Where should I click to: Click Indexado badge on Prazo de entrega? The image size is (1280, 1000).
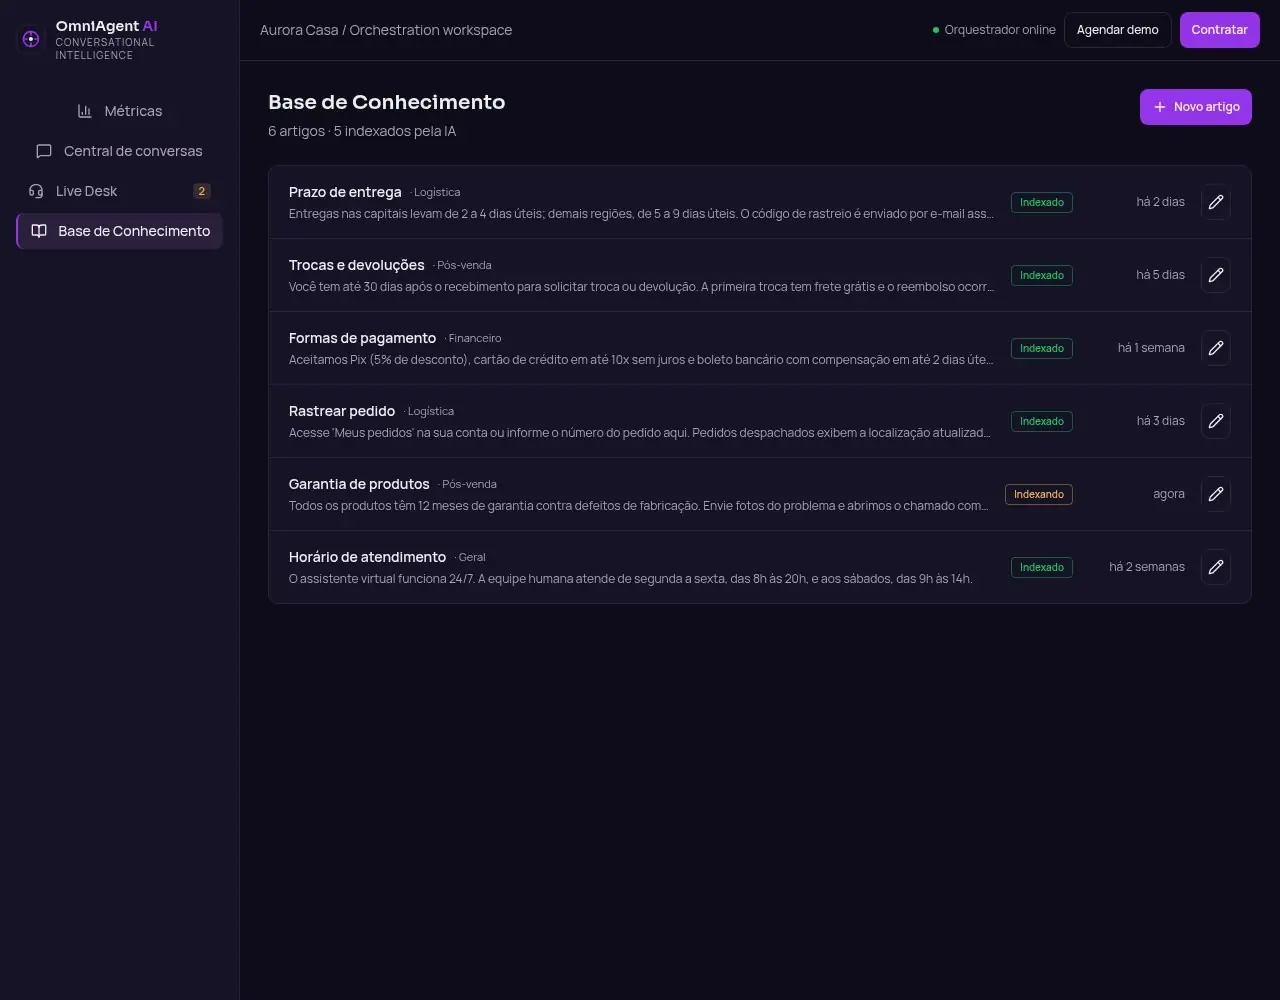tap(1042, 202)
